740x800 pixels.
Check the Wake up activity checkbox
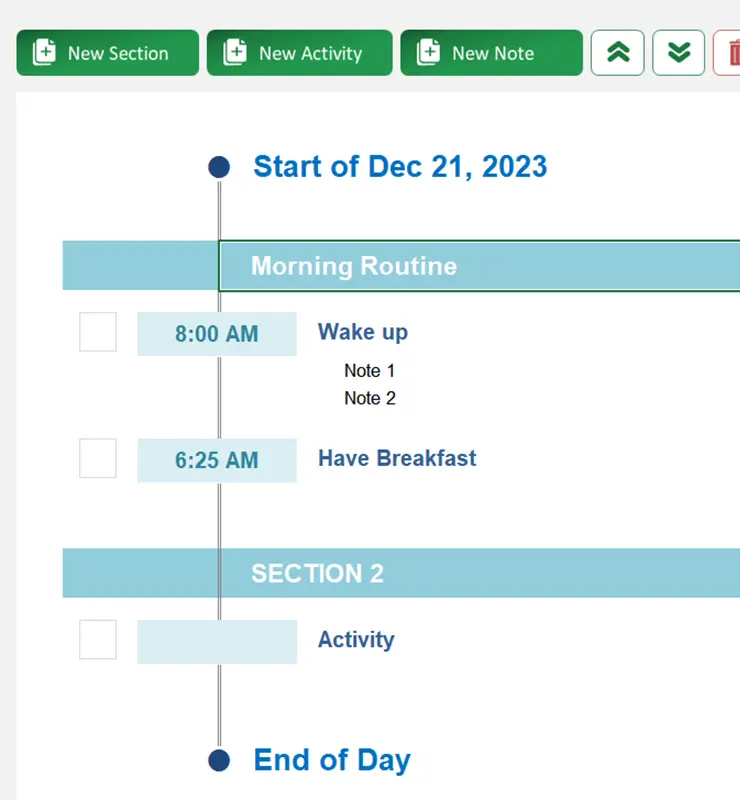pos(98,332)
